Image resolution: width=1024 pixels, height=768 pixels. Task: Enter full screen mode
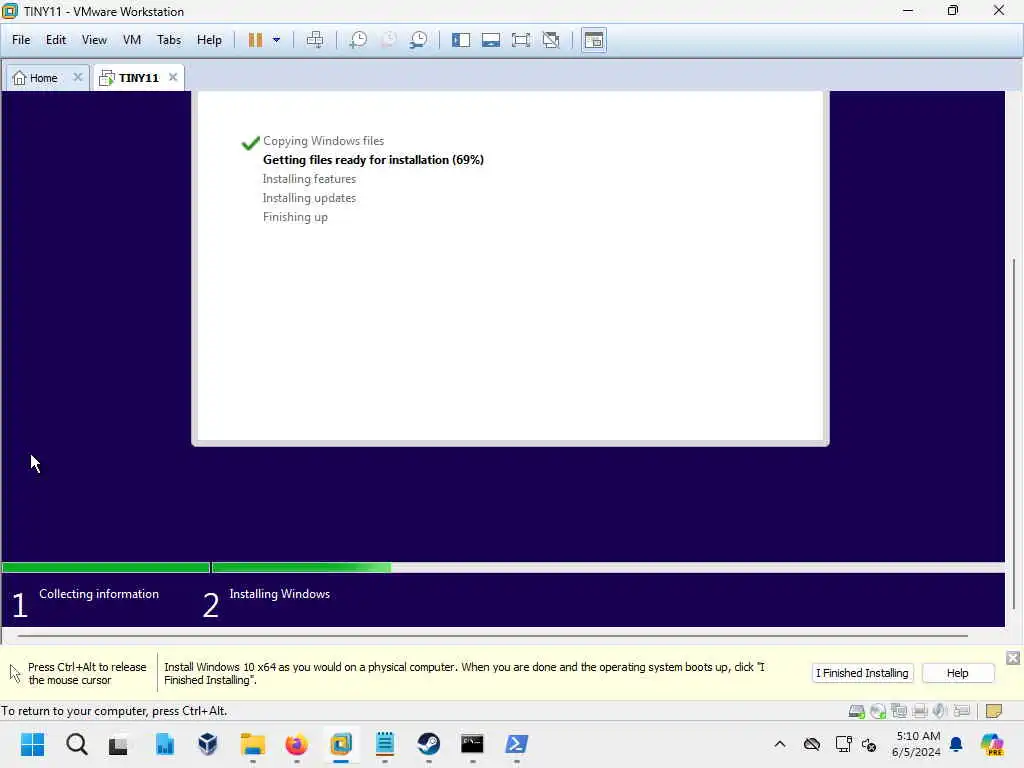(x=521, y=40)
